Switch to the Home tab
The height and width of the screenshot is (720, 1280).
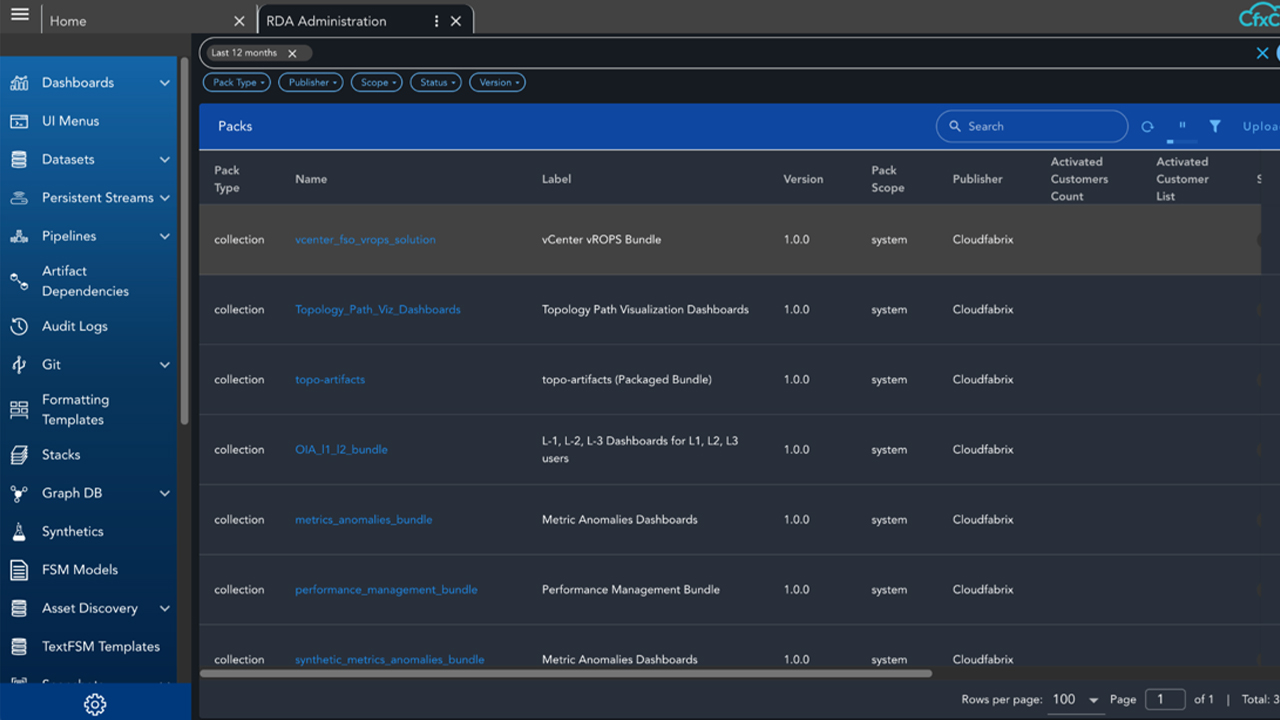(68, 21)
